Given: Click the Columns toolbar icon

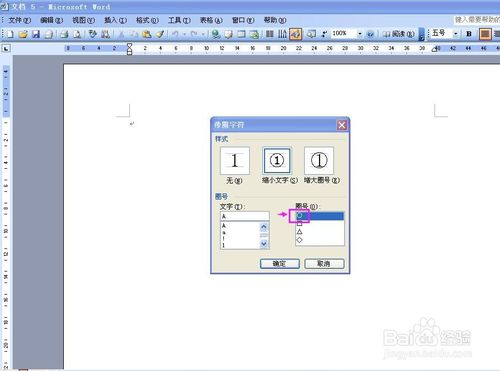Looking at the screenshot, I should click(270, 34).
